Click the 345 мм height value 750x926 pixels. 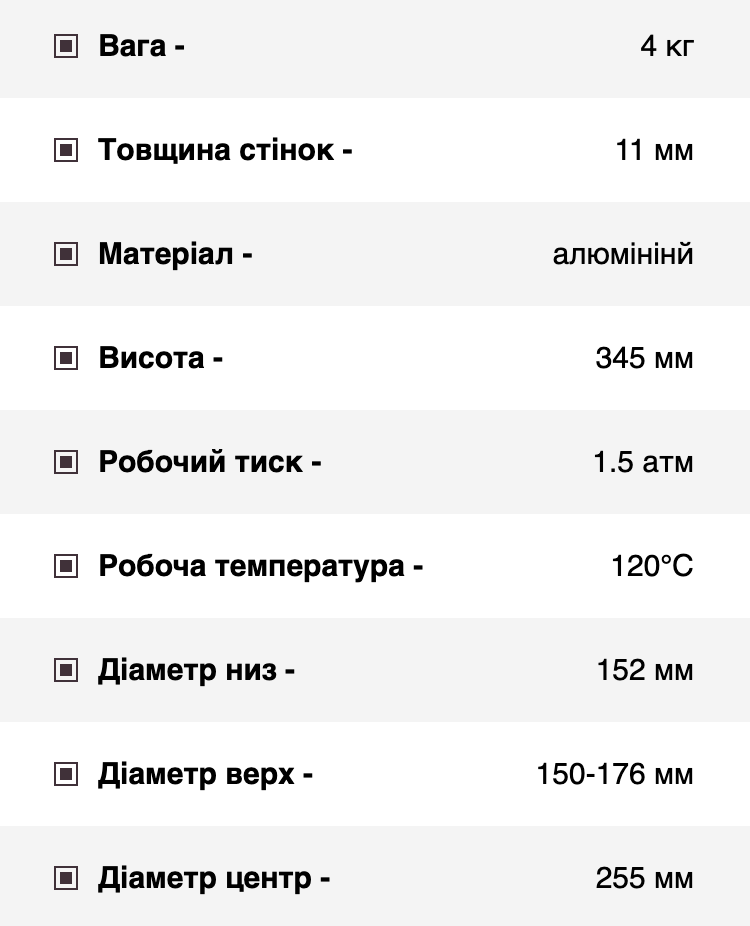click(x=644, y=358)
